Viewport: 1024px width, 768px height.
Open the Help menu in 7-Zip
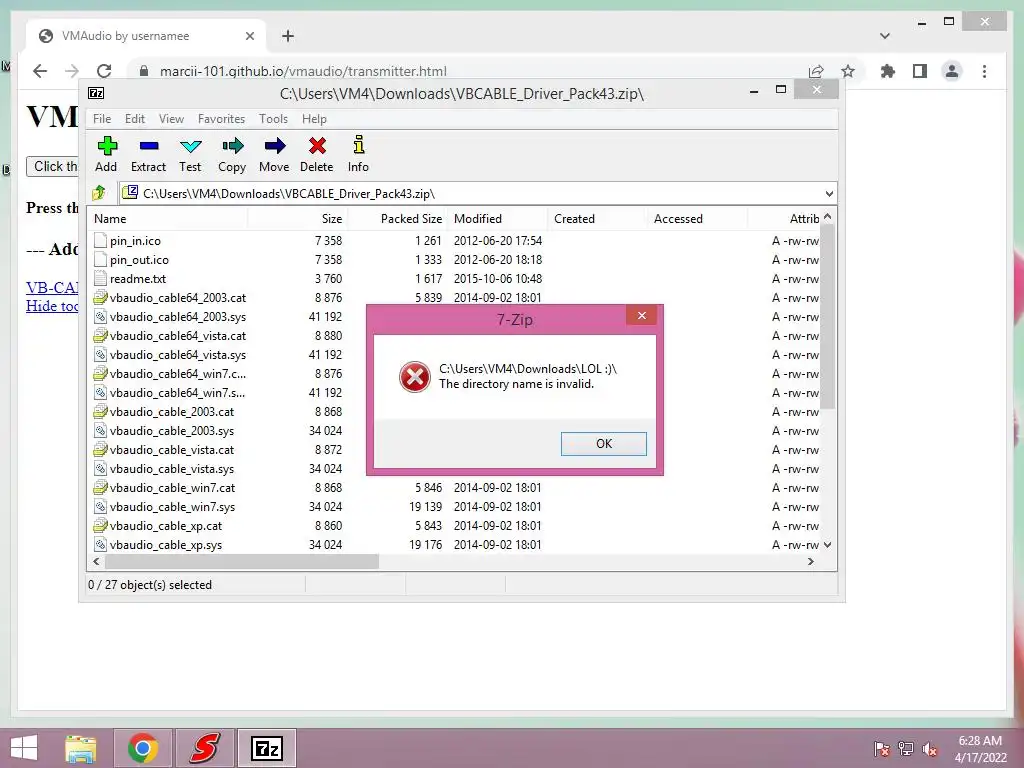pos(314,119)
